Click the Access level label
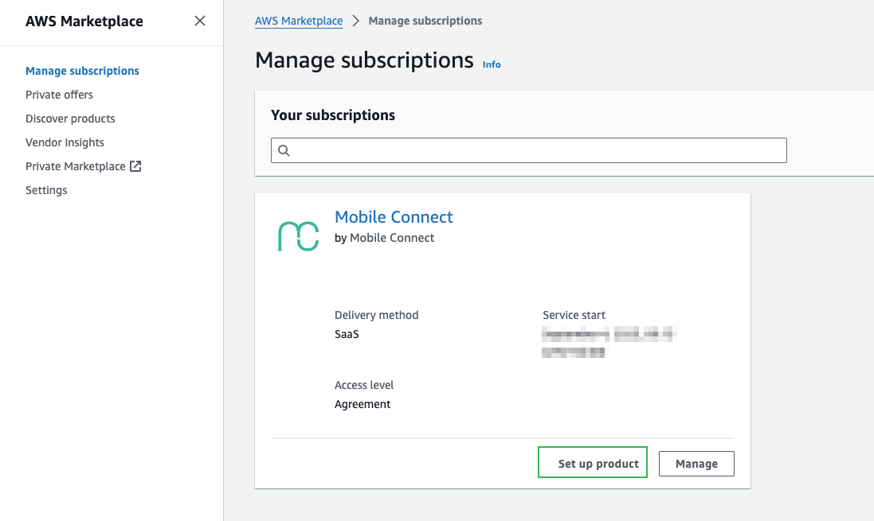This screenshot has height=521, width=874. pos(364,386)
